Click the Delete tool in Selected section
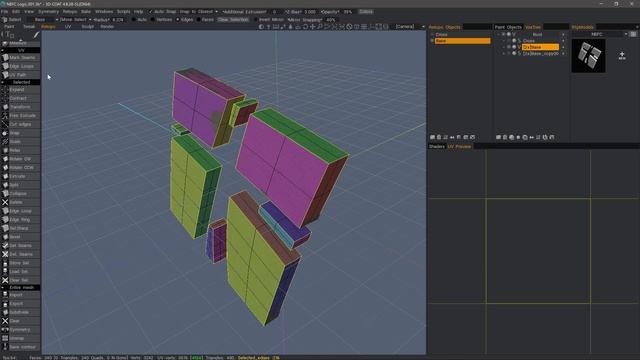Viewport: 640px width, 360px height. click(20, 202)
